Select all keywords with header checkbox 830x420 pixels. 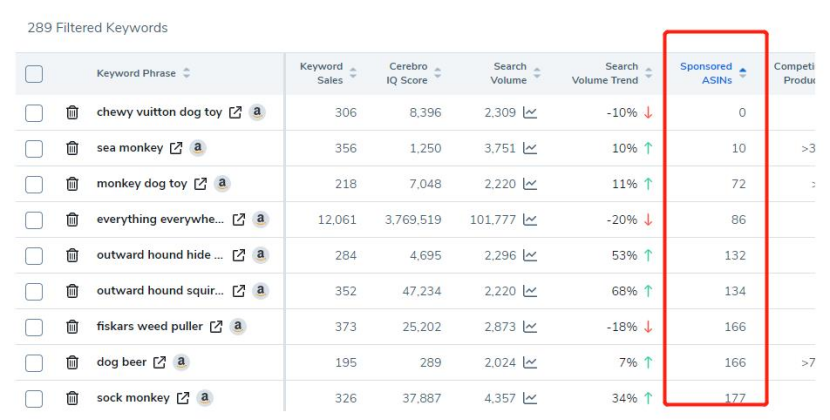[34, 73]
